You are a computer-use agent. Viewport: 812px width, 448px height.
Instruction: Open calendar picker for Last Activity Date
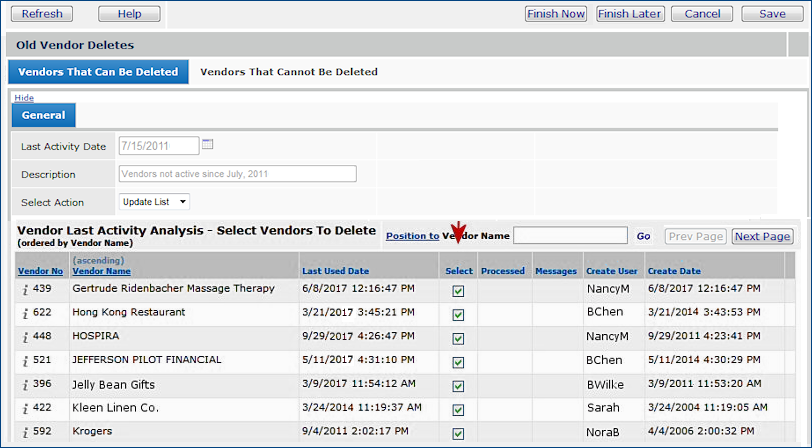(208, 145)
